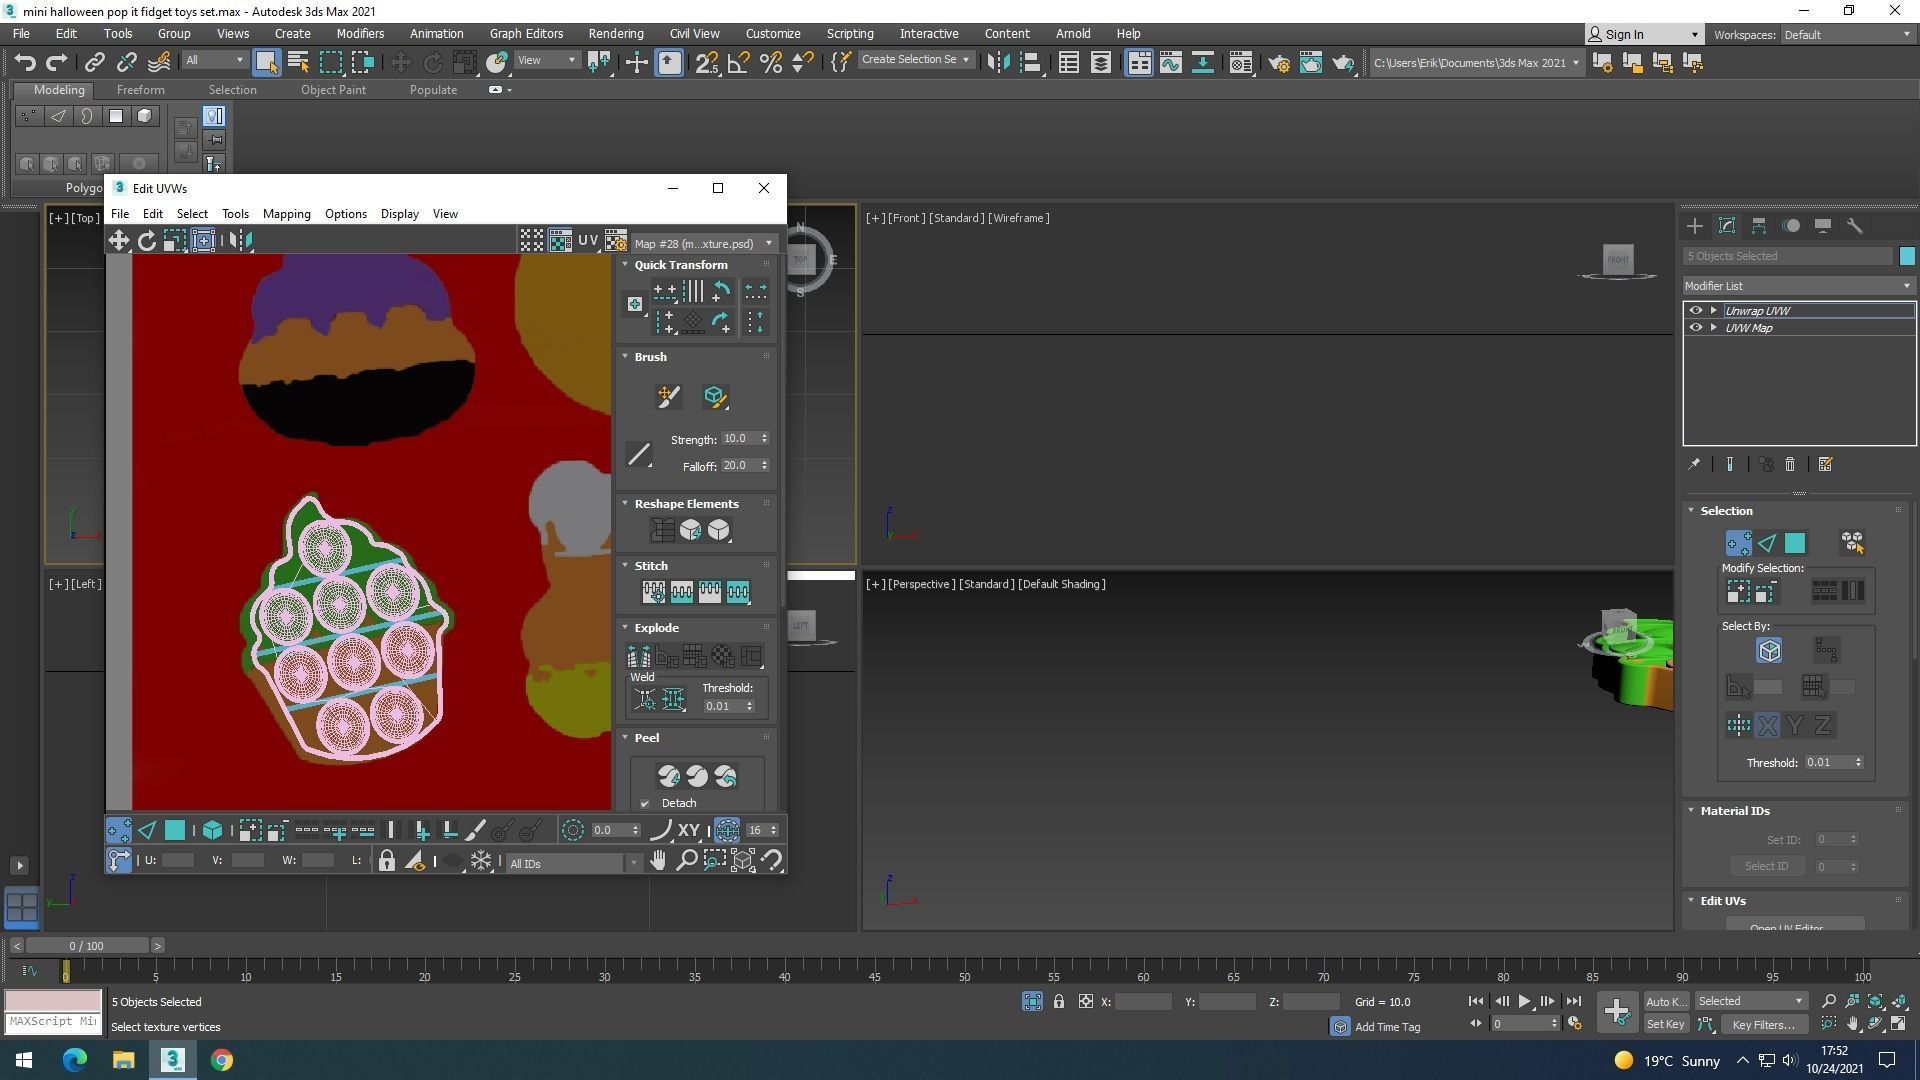Click the Quick Peel icon
1920x1080 pixels.
point(669,776)
